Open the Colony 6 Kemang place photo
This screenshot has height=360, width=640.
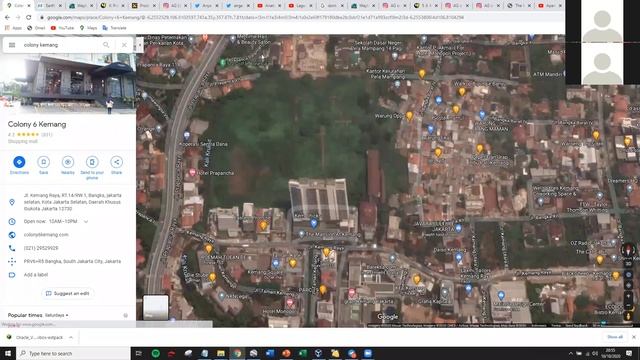tap(68, 83)
